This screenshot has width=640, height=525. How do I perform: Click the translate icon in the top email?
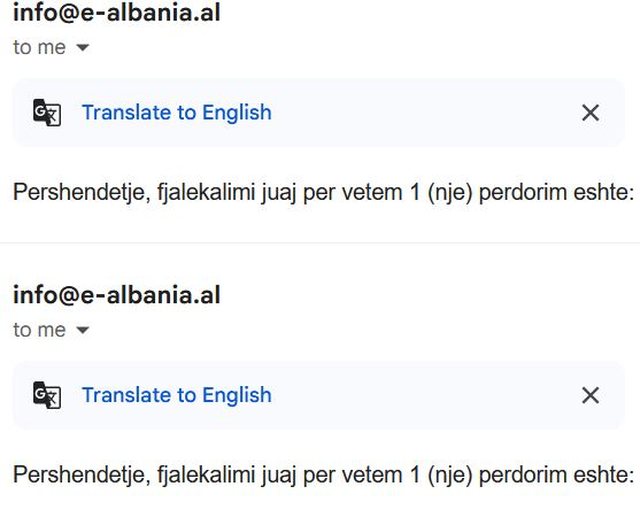click(46, 112)
